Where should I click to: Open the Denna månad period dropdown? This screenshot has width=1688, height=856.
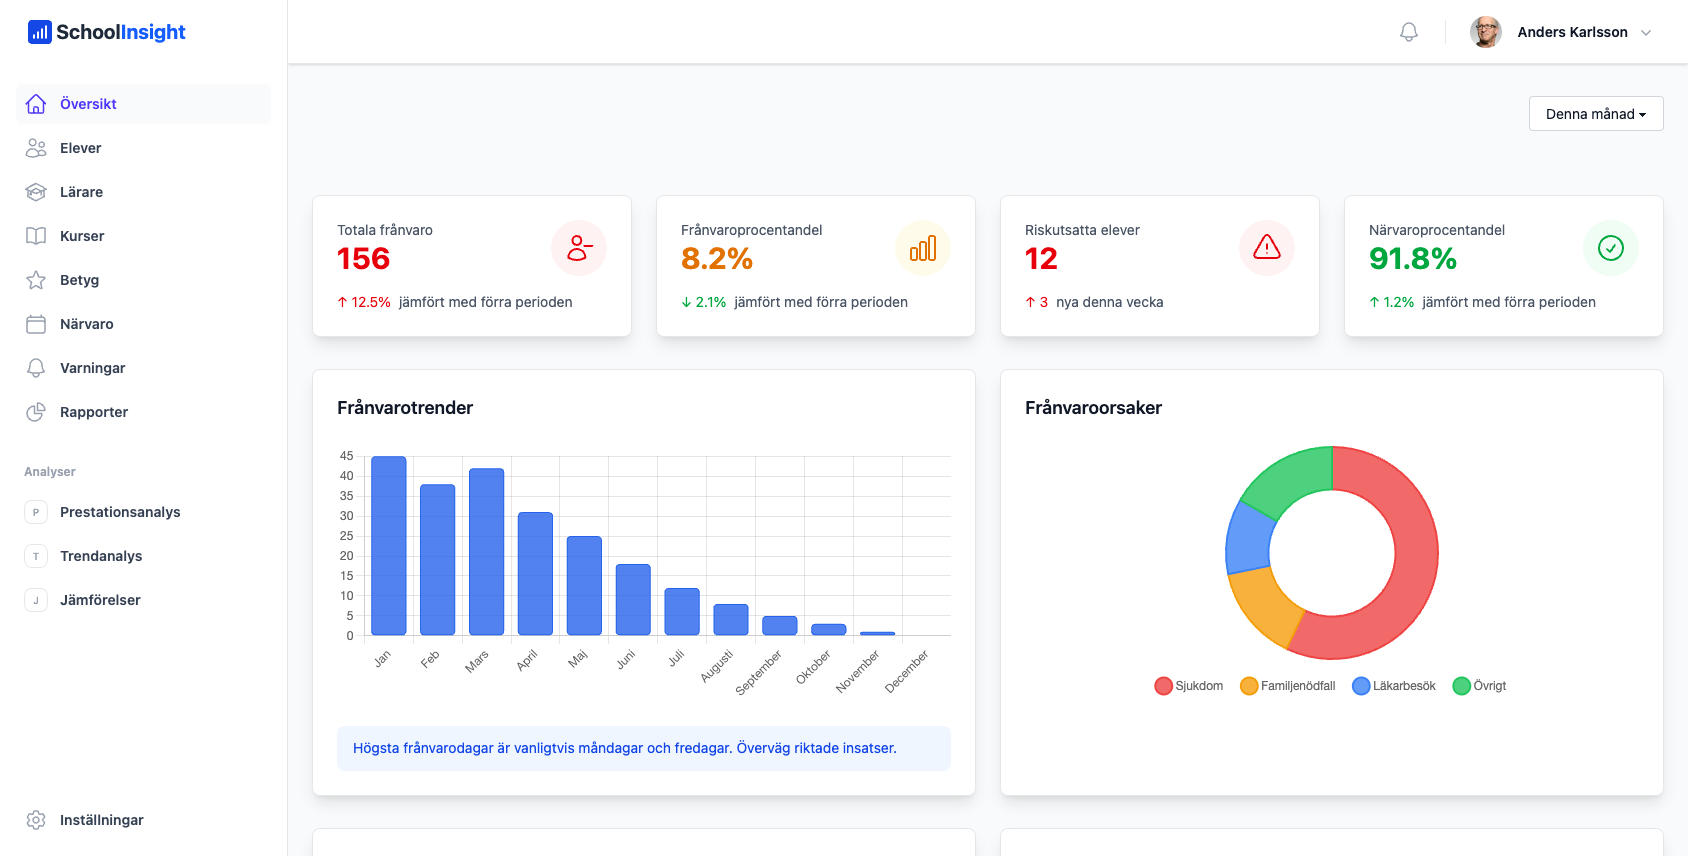(1595, 114)
